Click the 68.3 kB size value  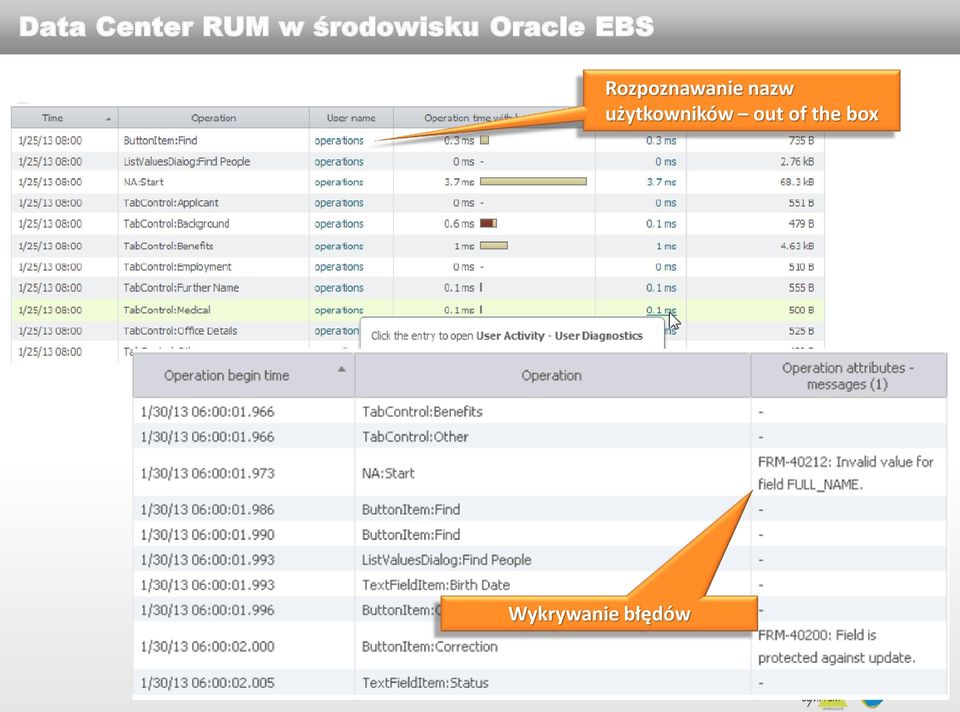point(797,182)
